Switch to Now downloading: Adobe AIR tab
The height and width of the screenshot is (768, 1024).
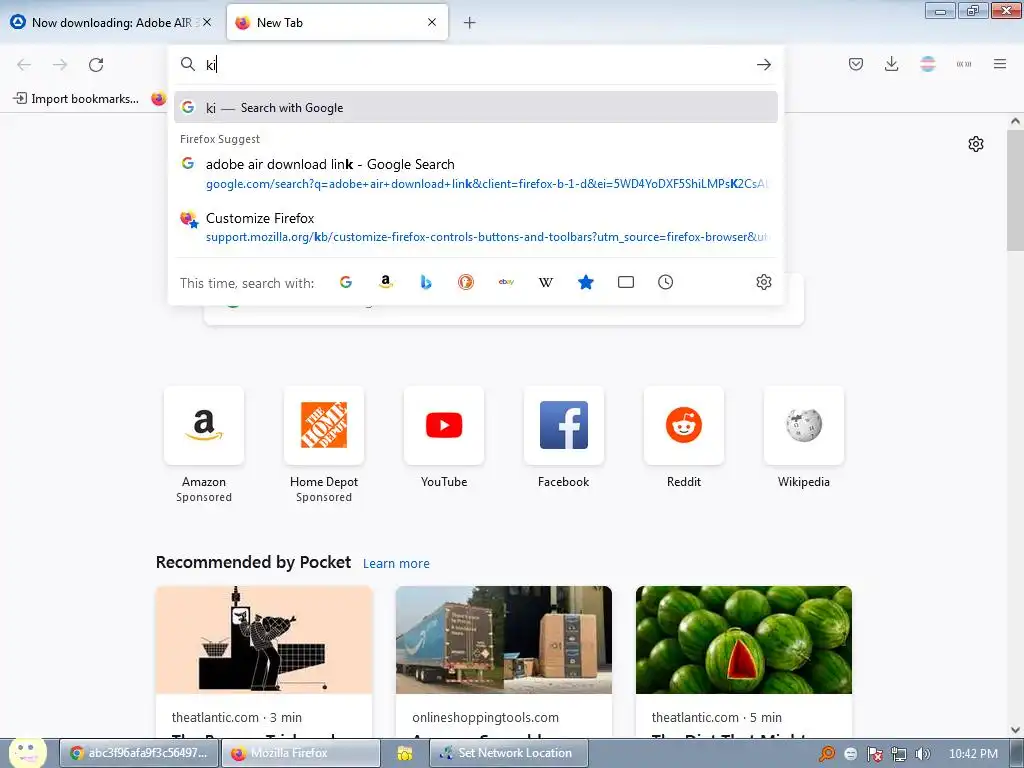click(x=111, y=22)
